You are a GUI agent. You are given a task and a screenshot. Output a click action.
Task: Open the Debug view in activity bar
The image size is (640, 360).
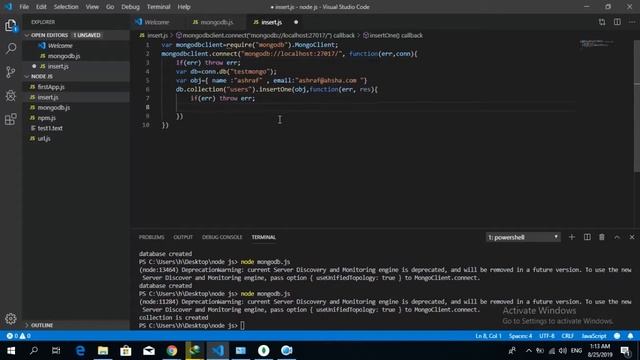tap(11, 96)
